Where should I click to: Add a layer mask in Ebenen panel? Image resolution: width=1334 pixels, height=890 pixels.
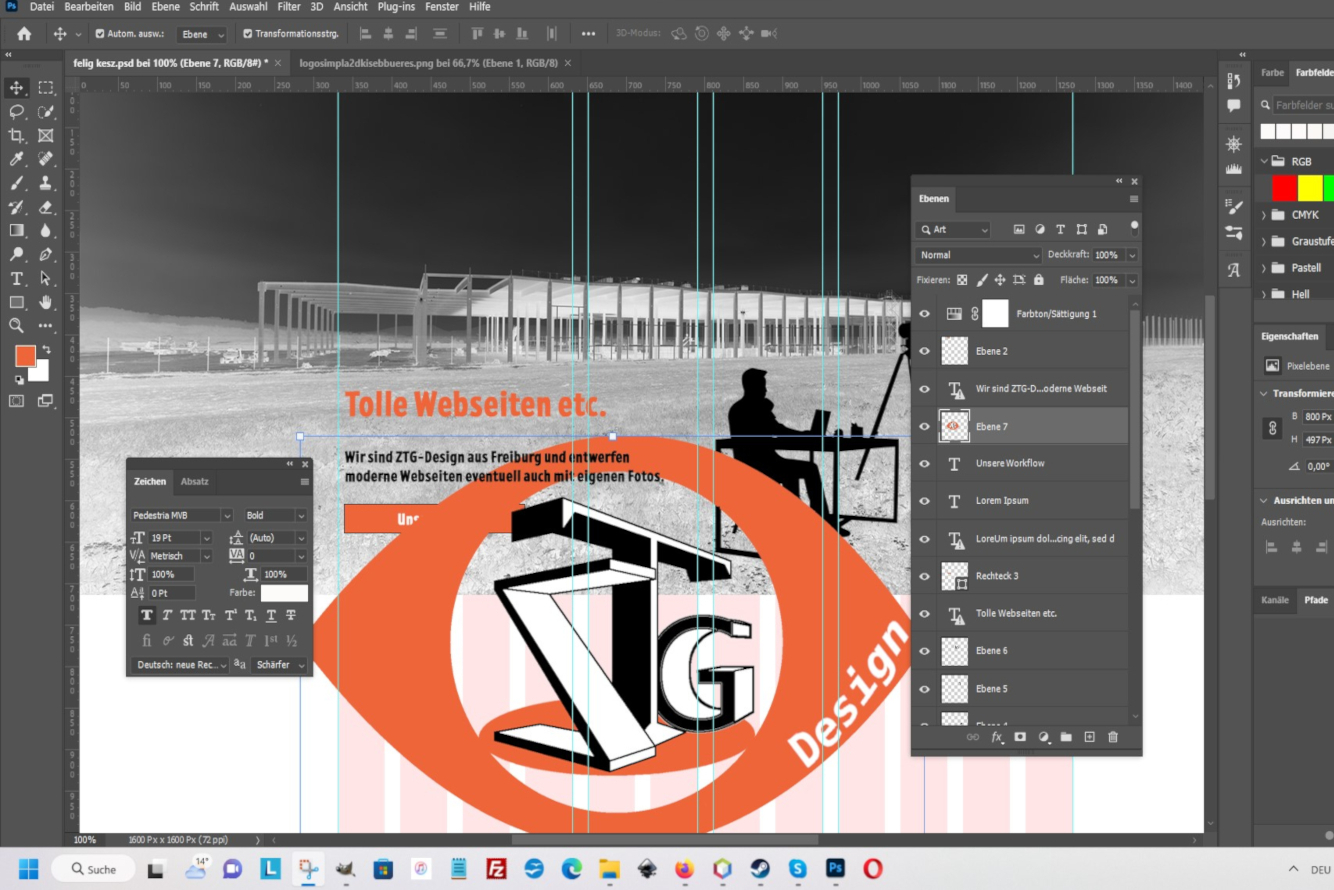1020,737
